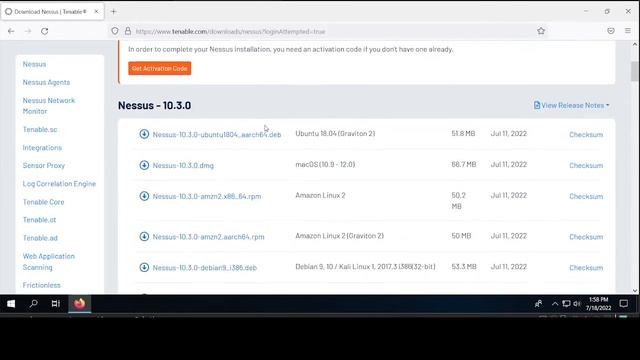This screenshot has width=640, height=360.
Task: Open Web Application Scanning in sidebar
Action: coord(49,262)
